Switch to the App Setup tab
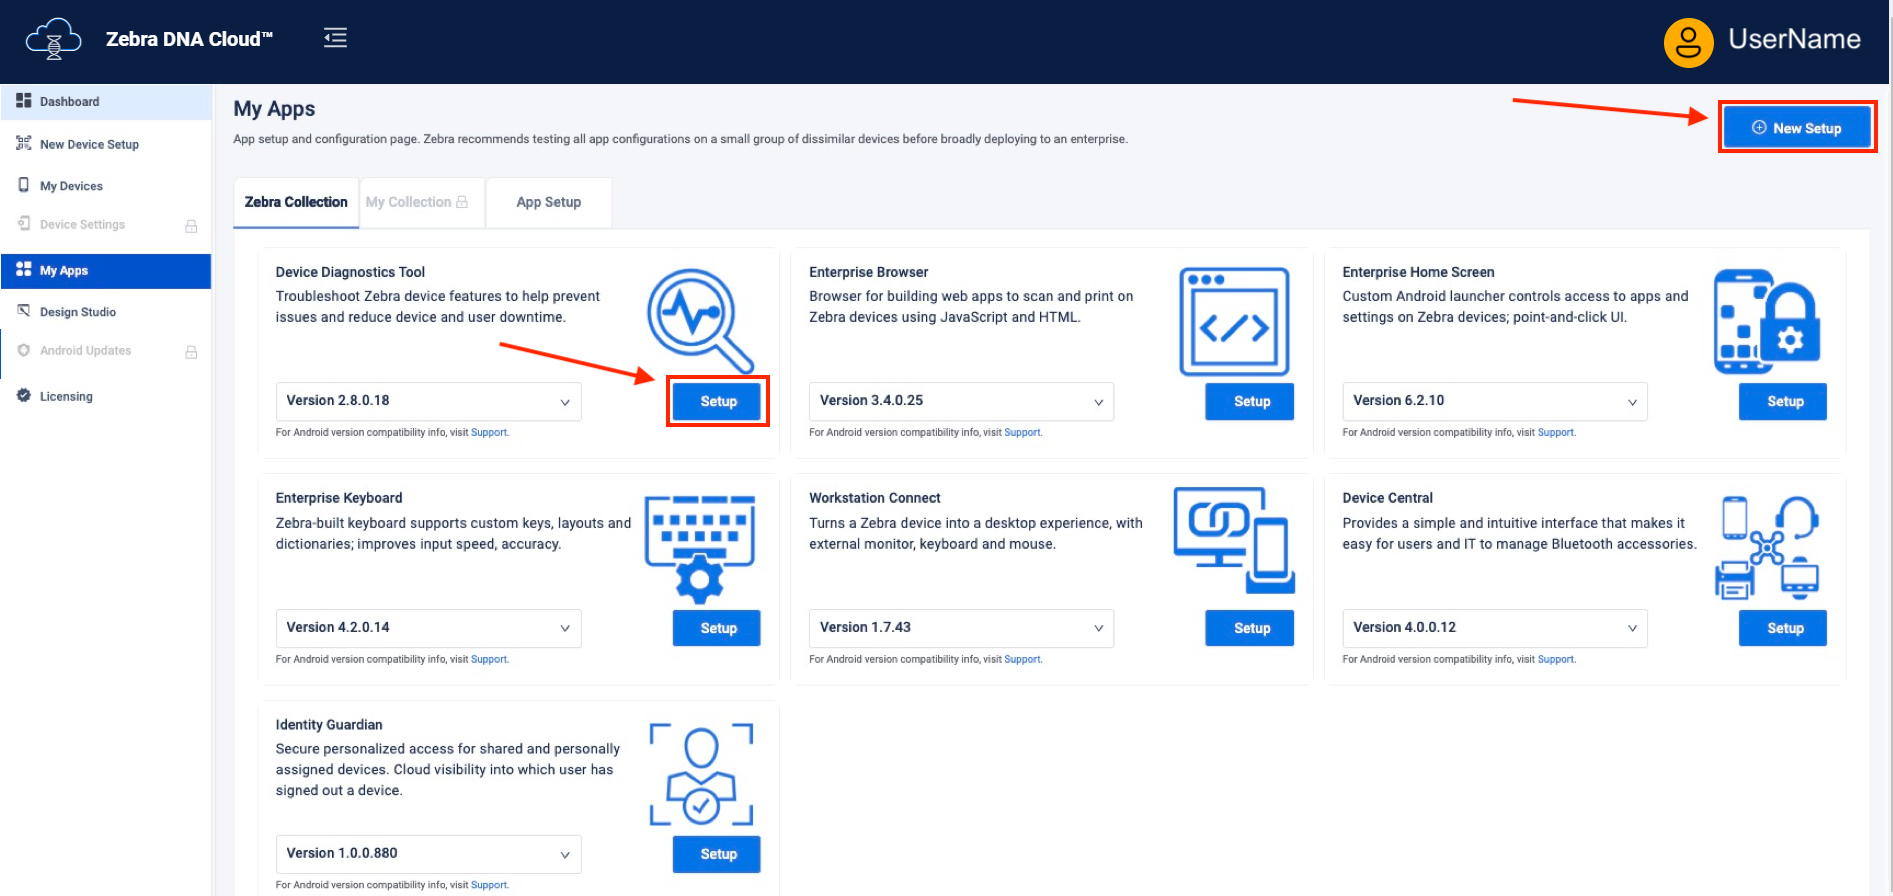Viewport: 1893px width, 896px height. [x=548, y=202]
